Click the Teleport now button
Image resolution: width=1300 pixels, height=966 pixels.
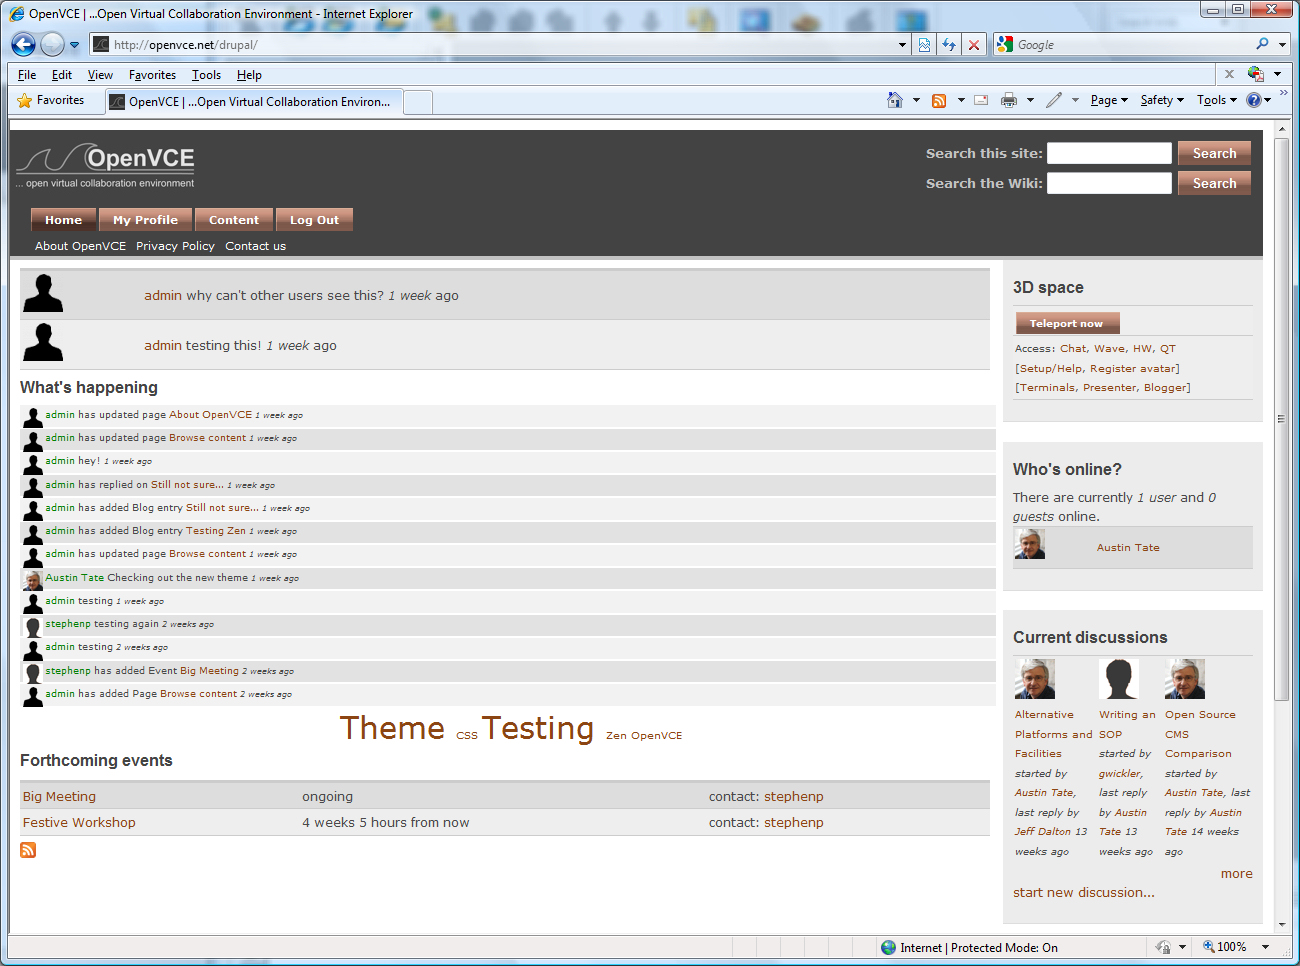click(x=1067, y=323)
